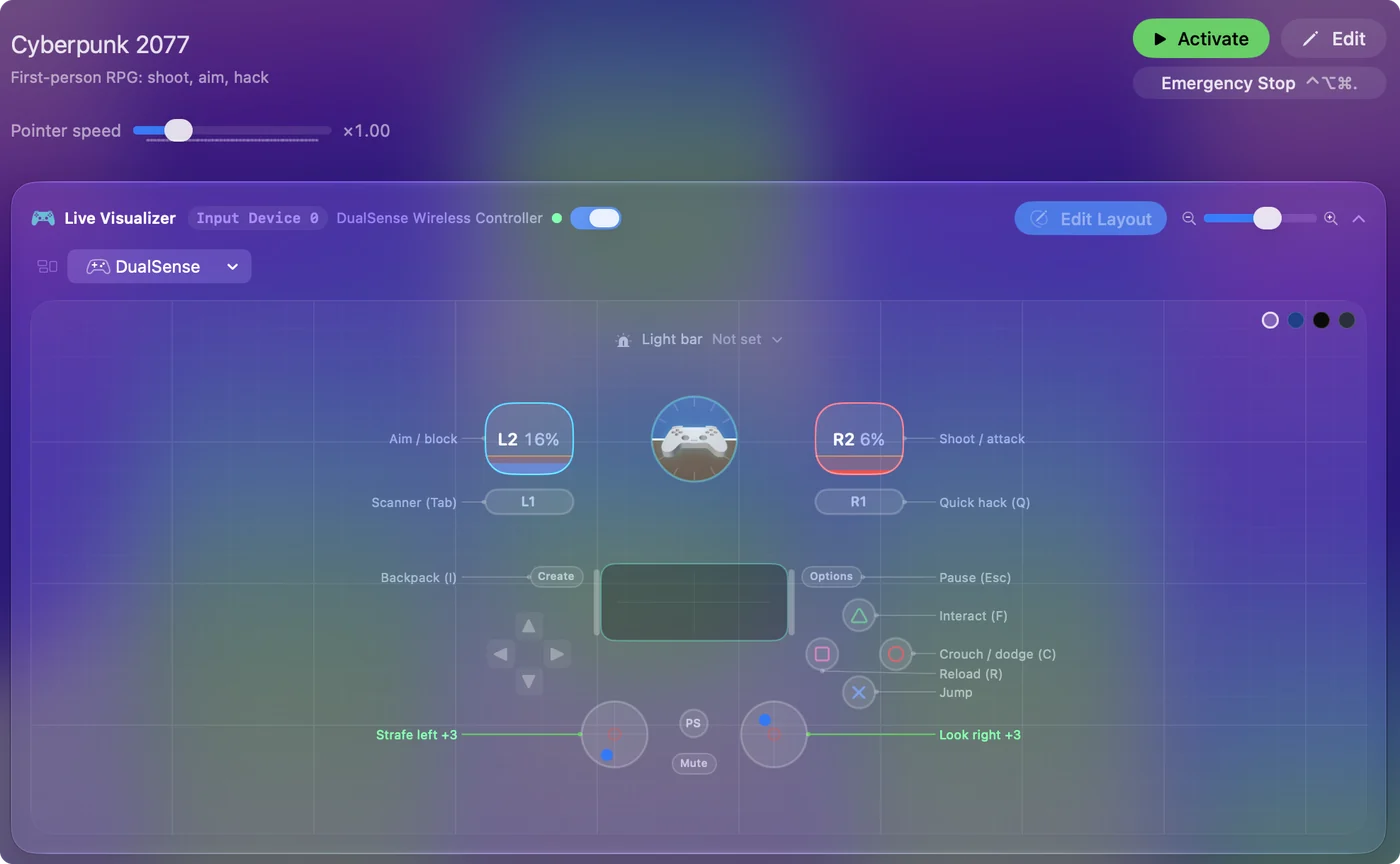Select the D-pad right arrow
This screenshot has height=864, width=1400.
click(x=557, y=654)
